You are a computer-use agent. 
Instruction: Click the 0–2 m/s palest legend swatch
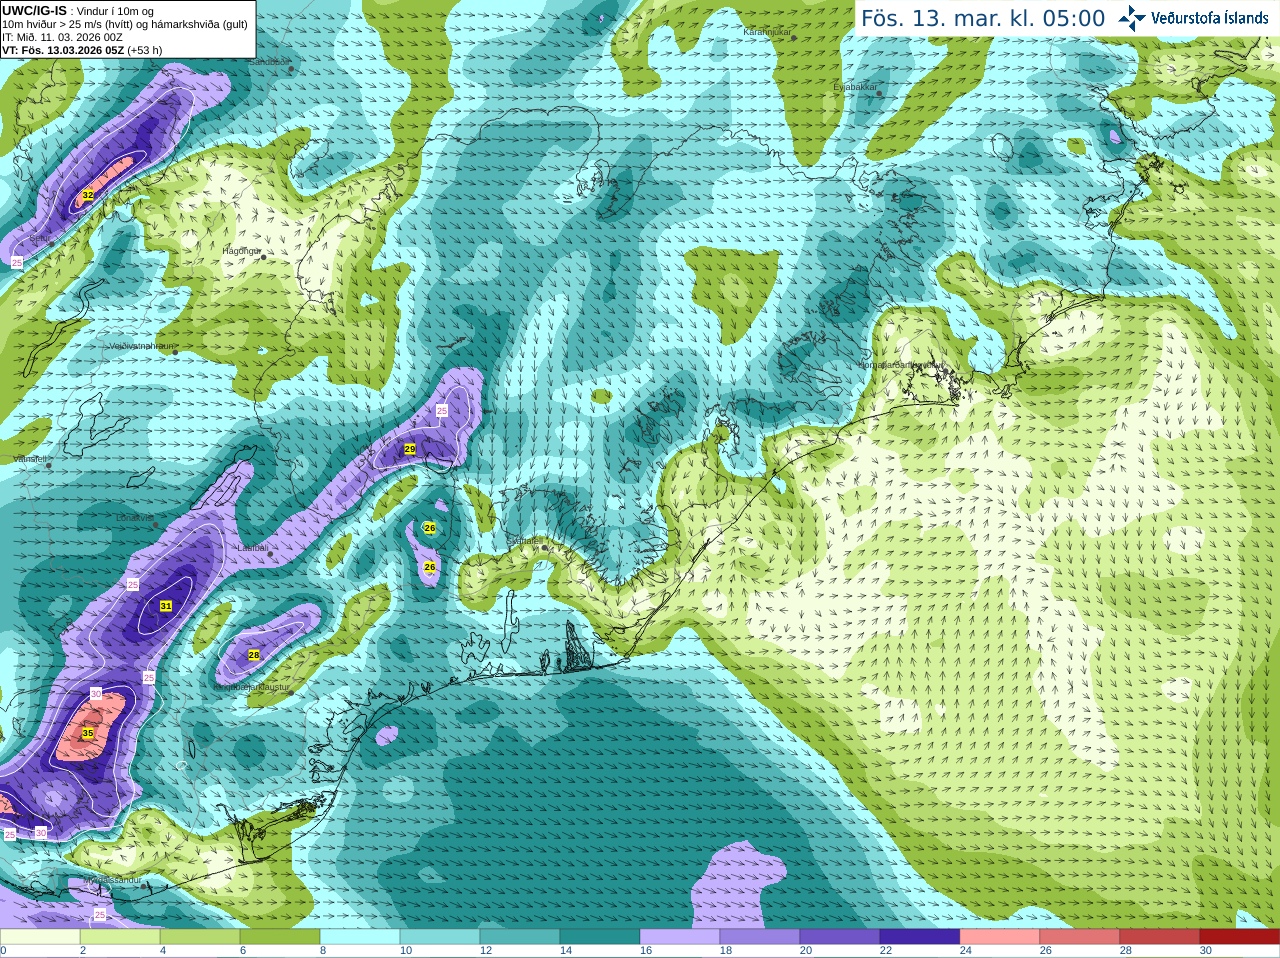click(x=40, y=937)
